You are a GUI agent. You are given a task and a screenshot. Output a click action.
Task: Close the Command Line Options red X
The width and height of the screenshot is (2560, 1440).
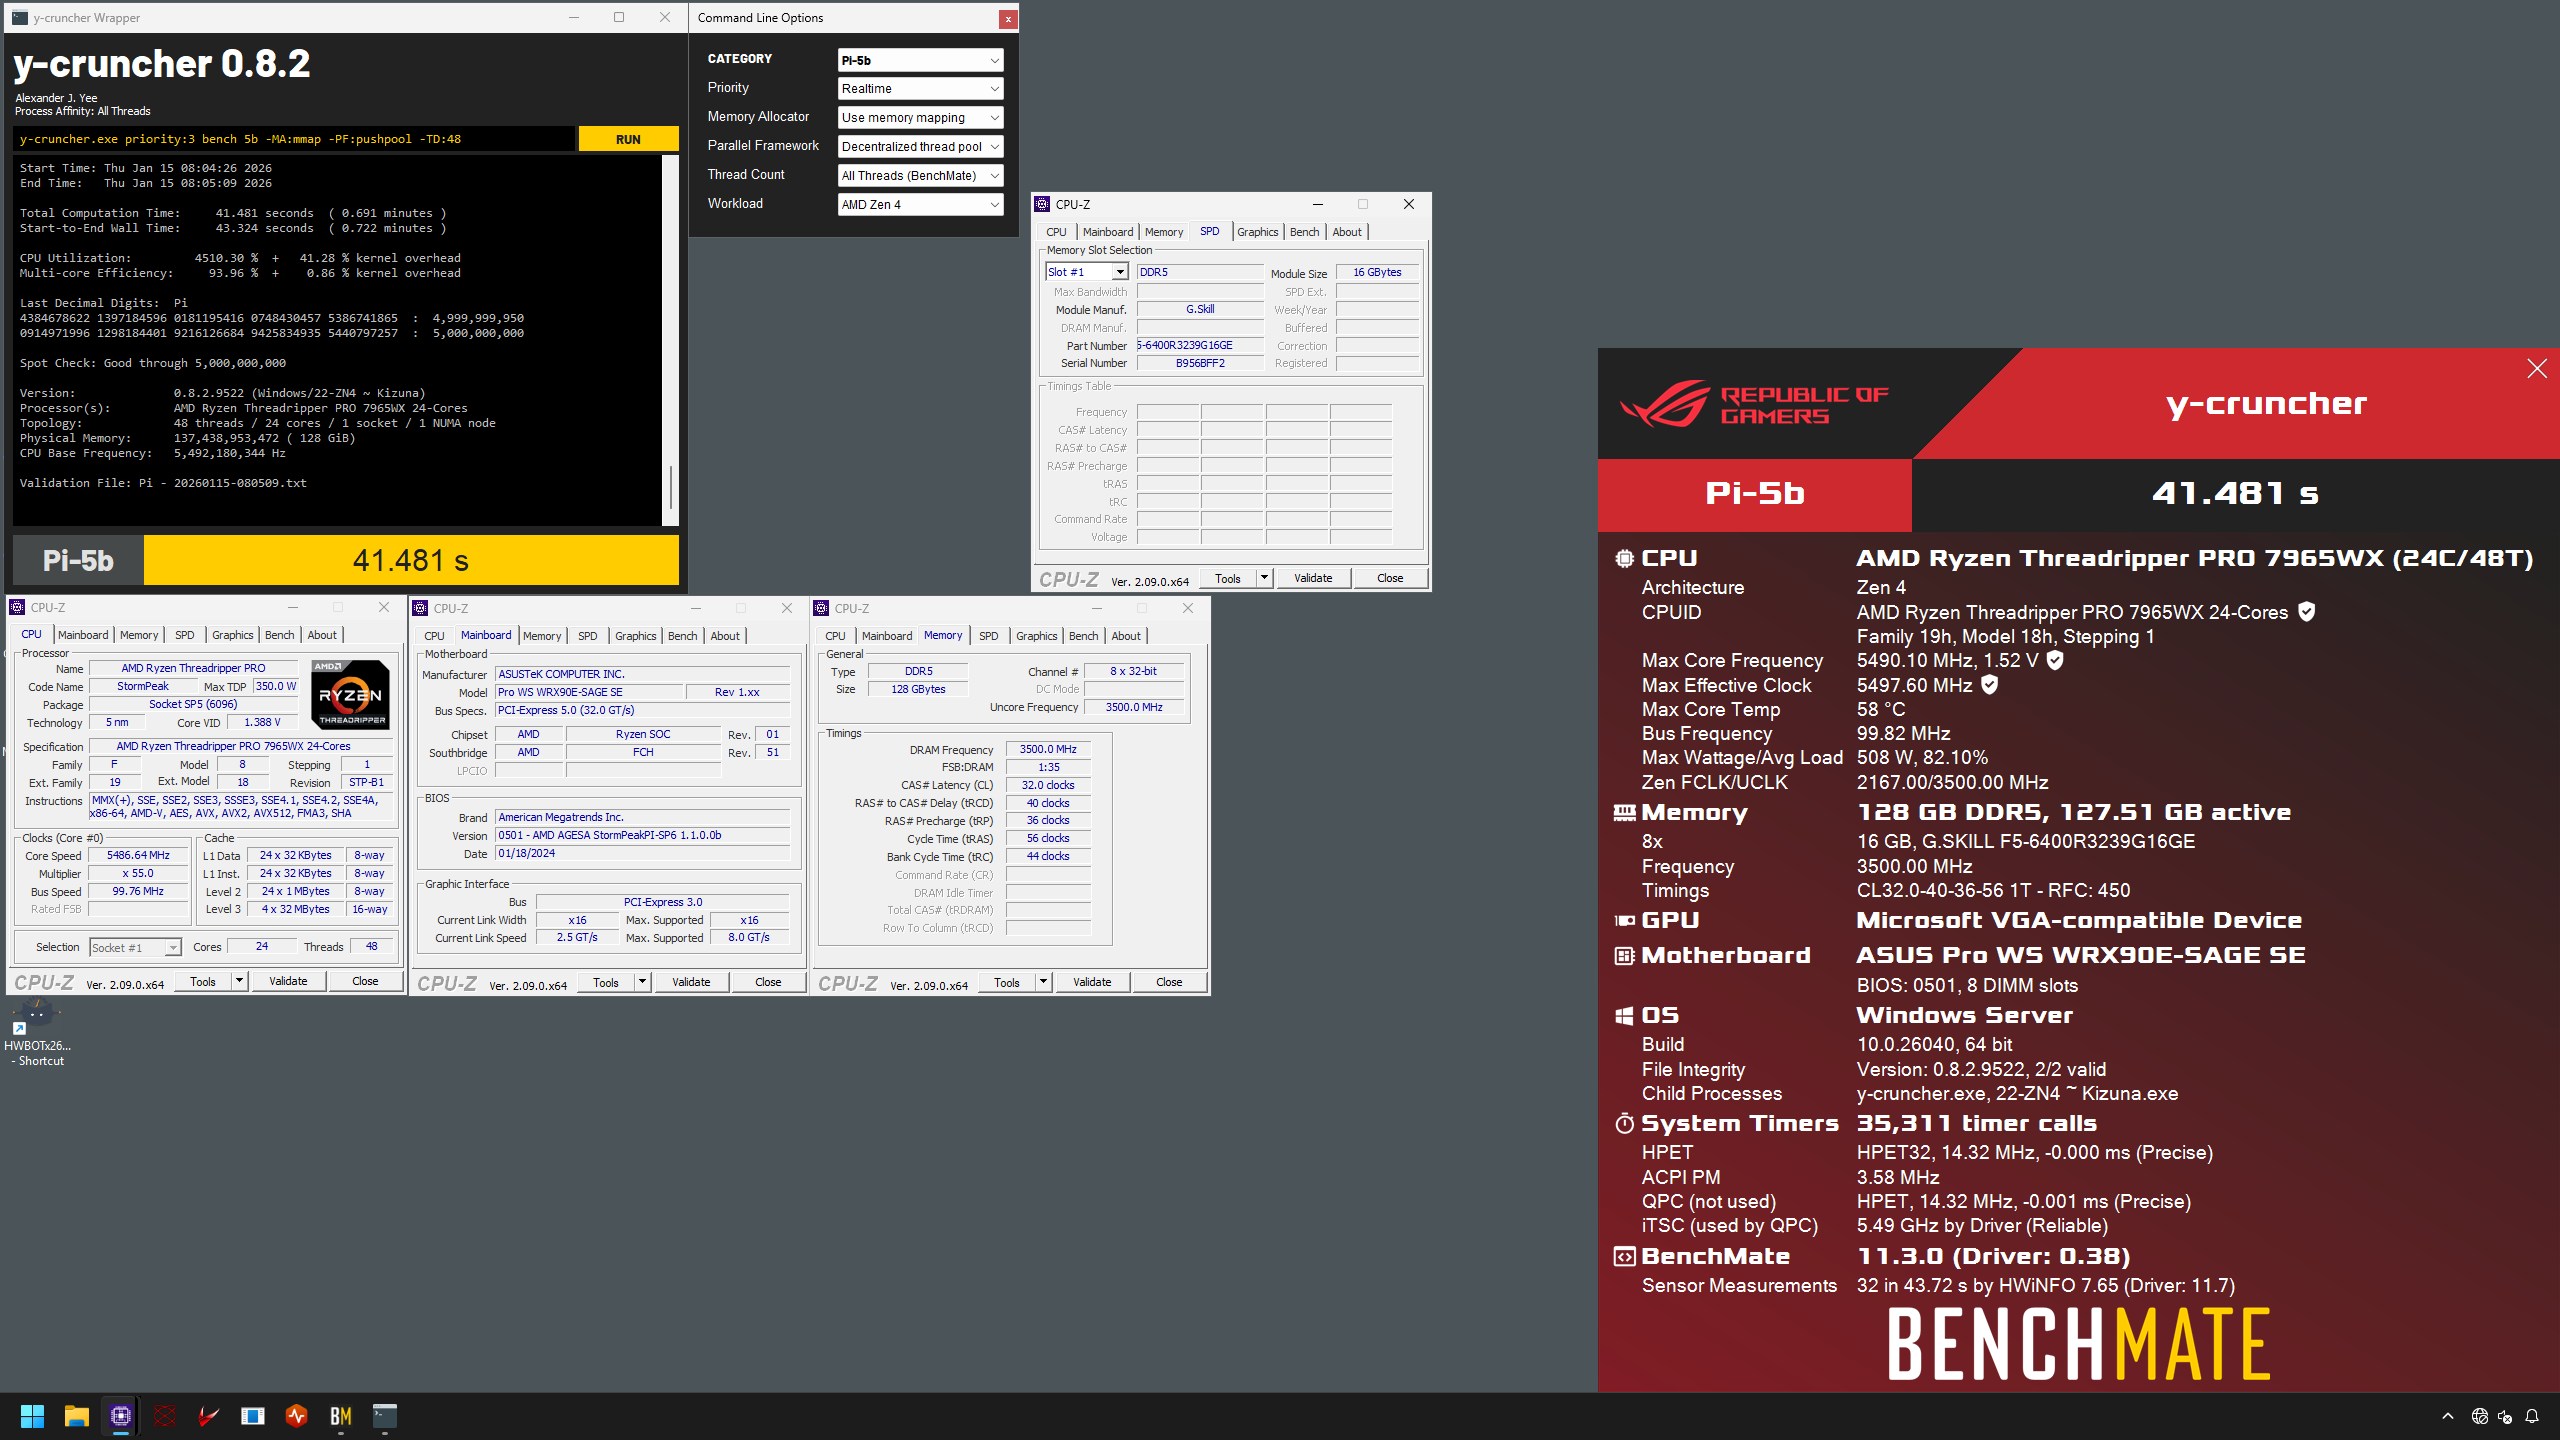(1008, 18)
